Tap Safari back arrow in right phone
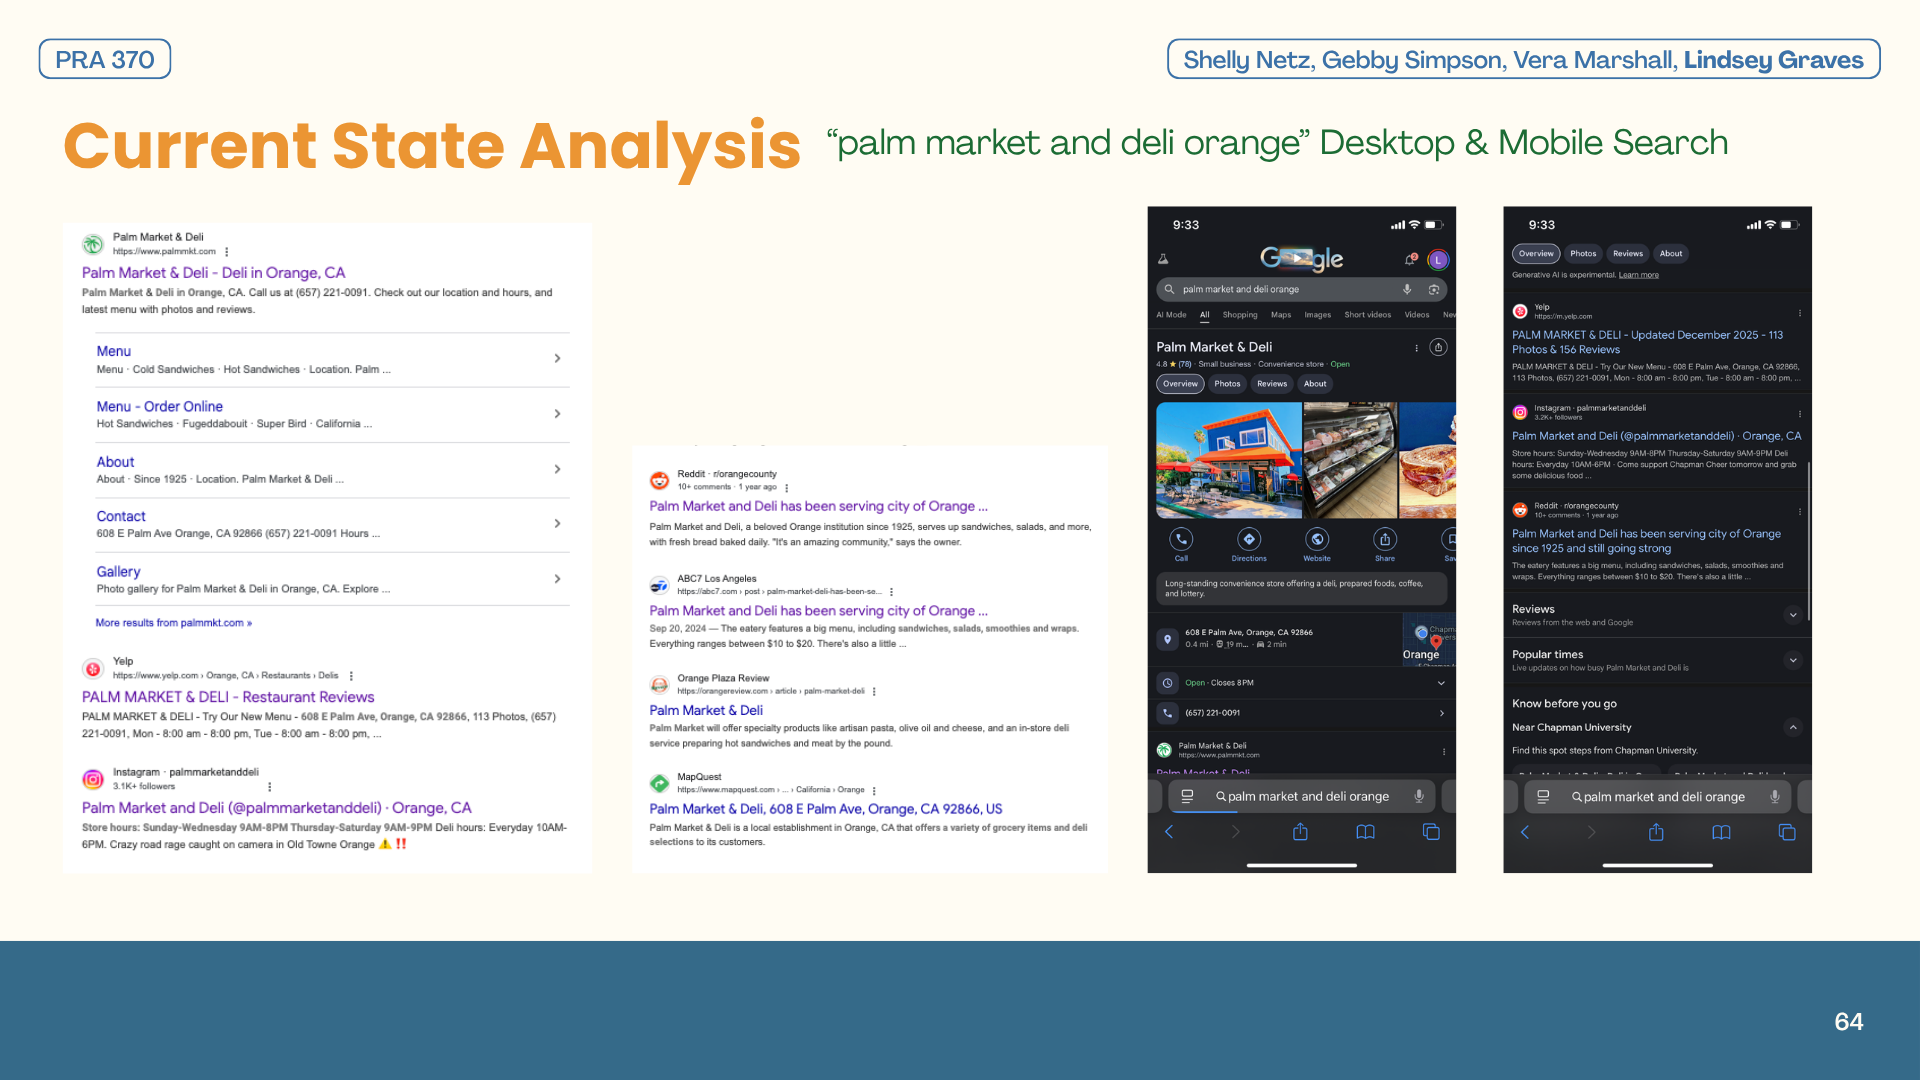Viewport: 1920px width, 1080px height. (x=1524, y=832)
